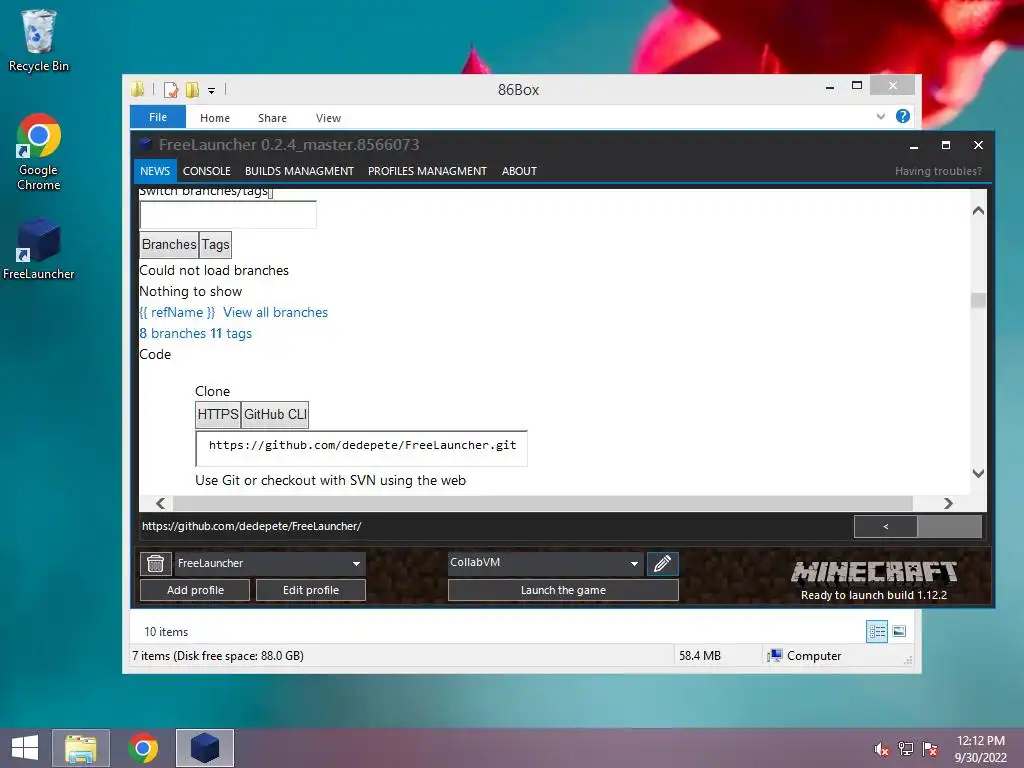Open FreeLauncher desktop shortcut

pos(38,249)
